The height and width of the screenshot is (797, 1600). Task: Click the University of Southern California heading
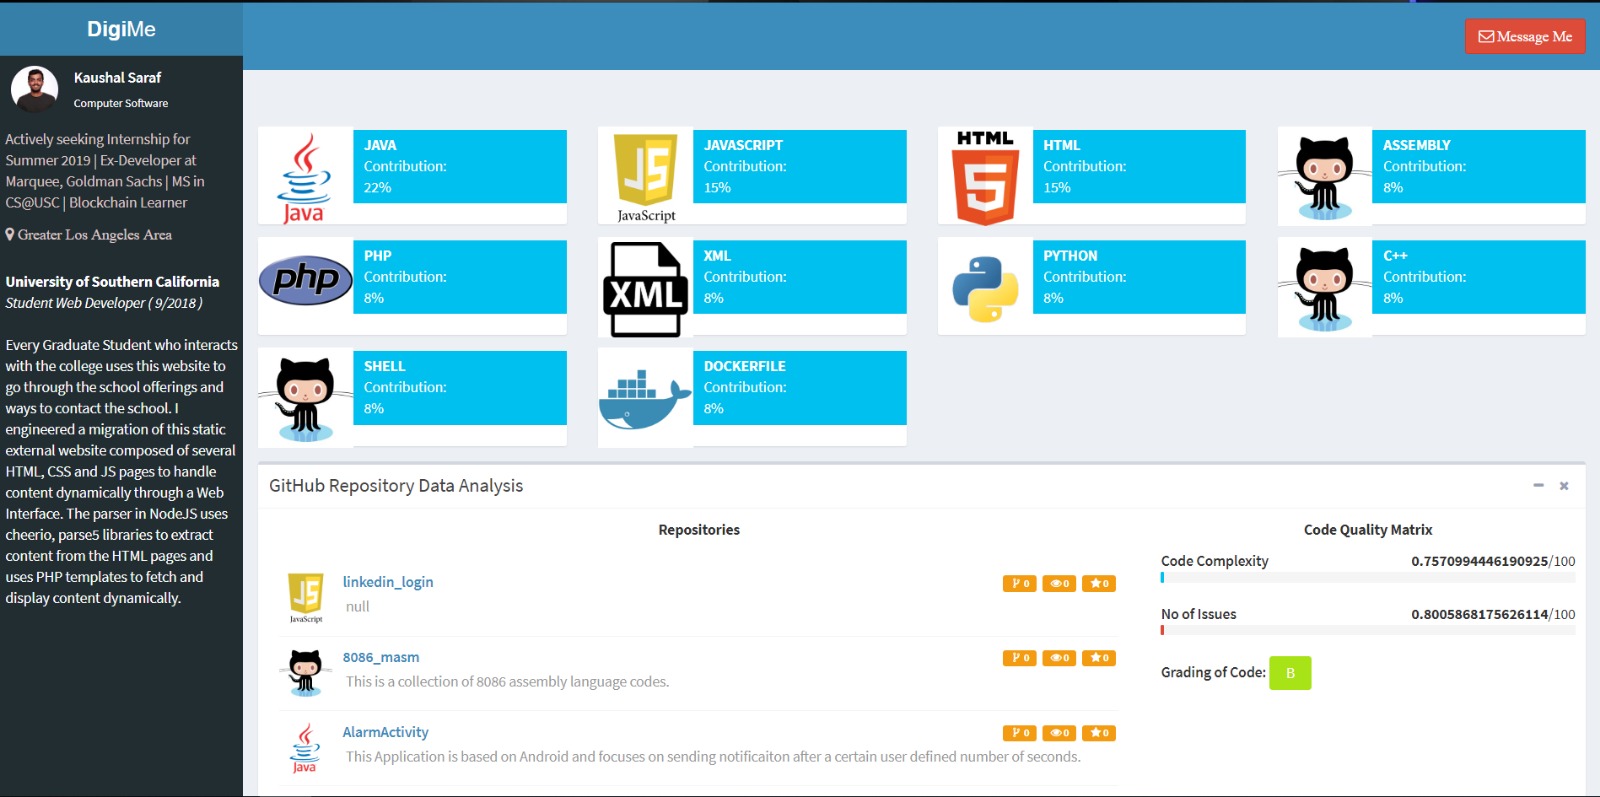(112, 282)
